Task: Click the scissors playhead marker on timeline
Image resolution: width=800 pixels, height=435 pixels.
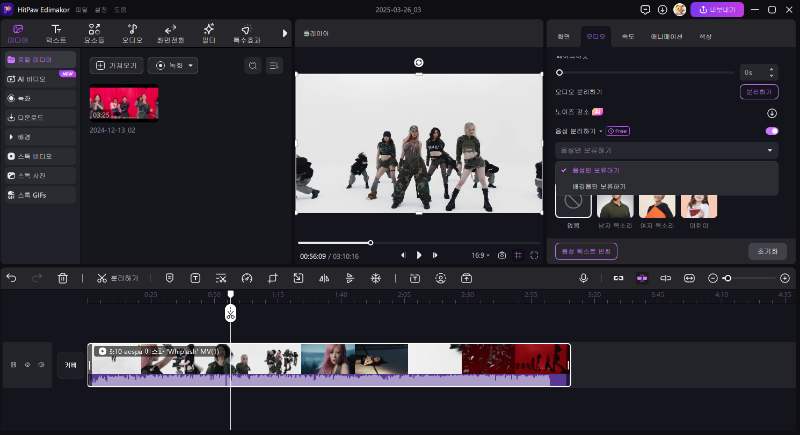Action: (231, 313)
